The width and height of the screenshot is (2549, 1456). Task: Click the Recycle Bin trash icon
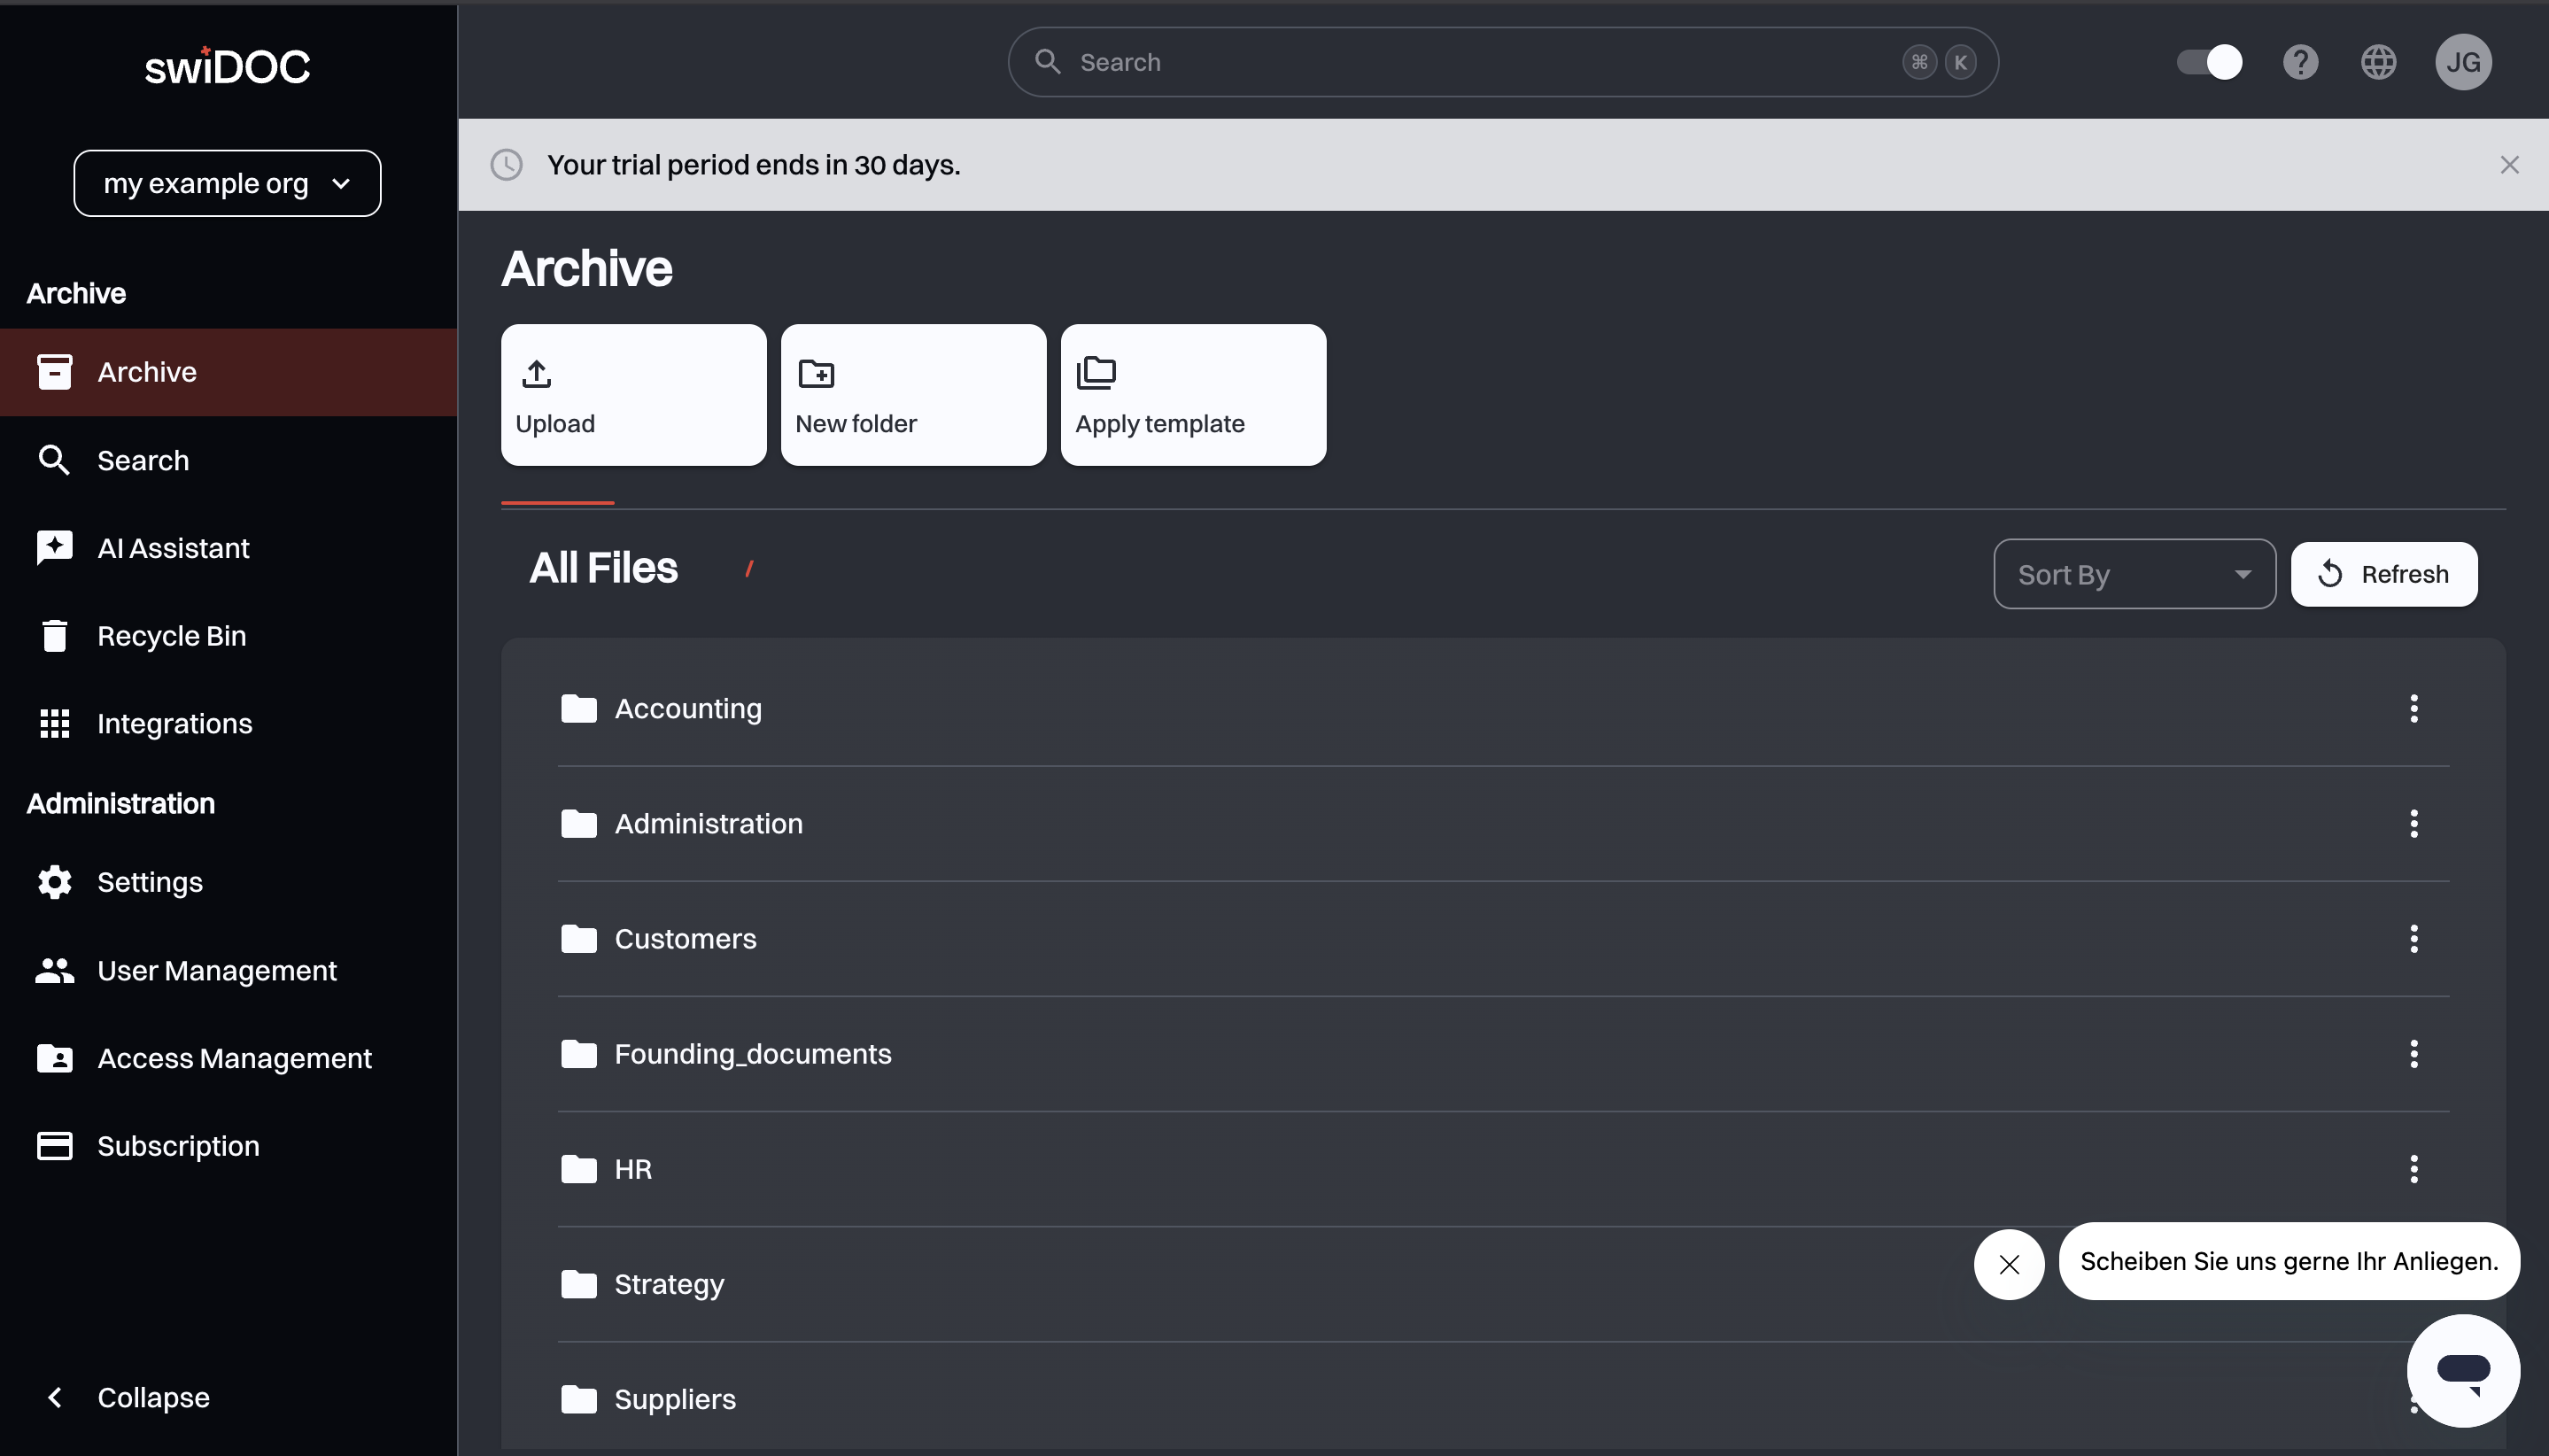[54, 636]
